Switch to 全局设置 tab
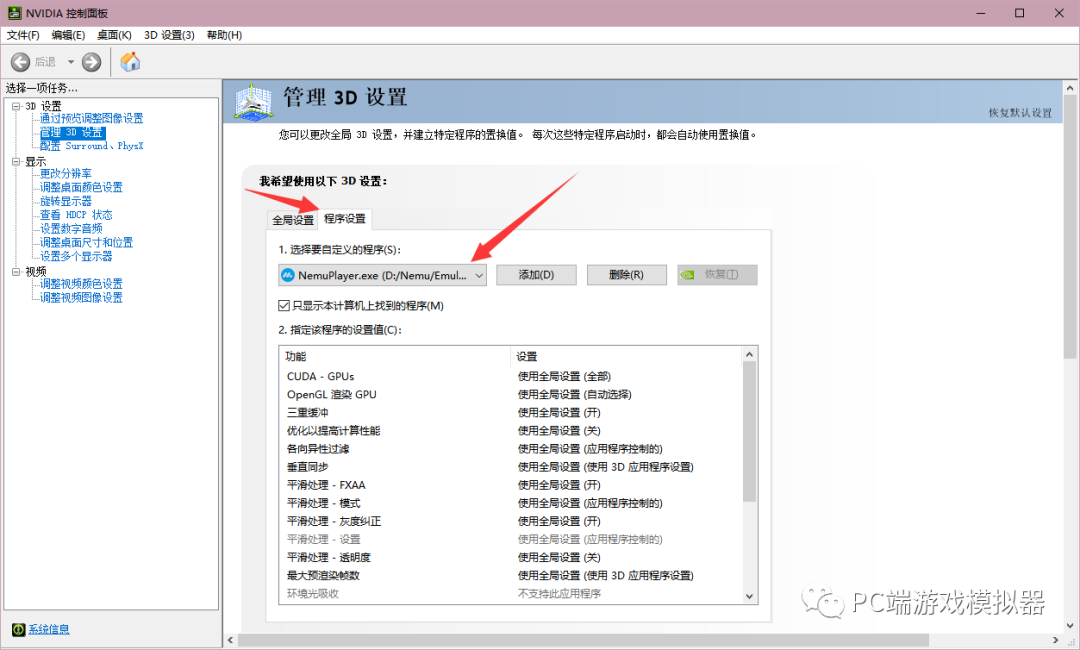1080x650 pixels. [293, 220]
